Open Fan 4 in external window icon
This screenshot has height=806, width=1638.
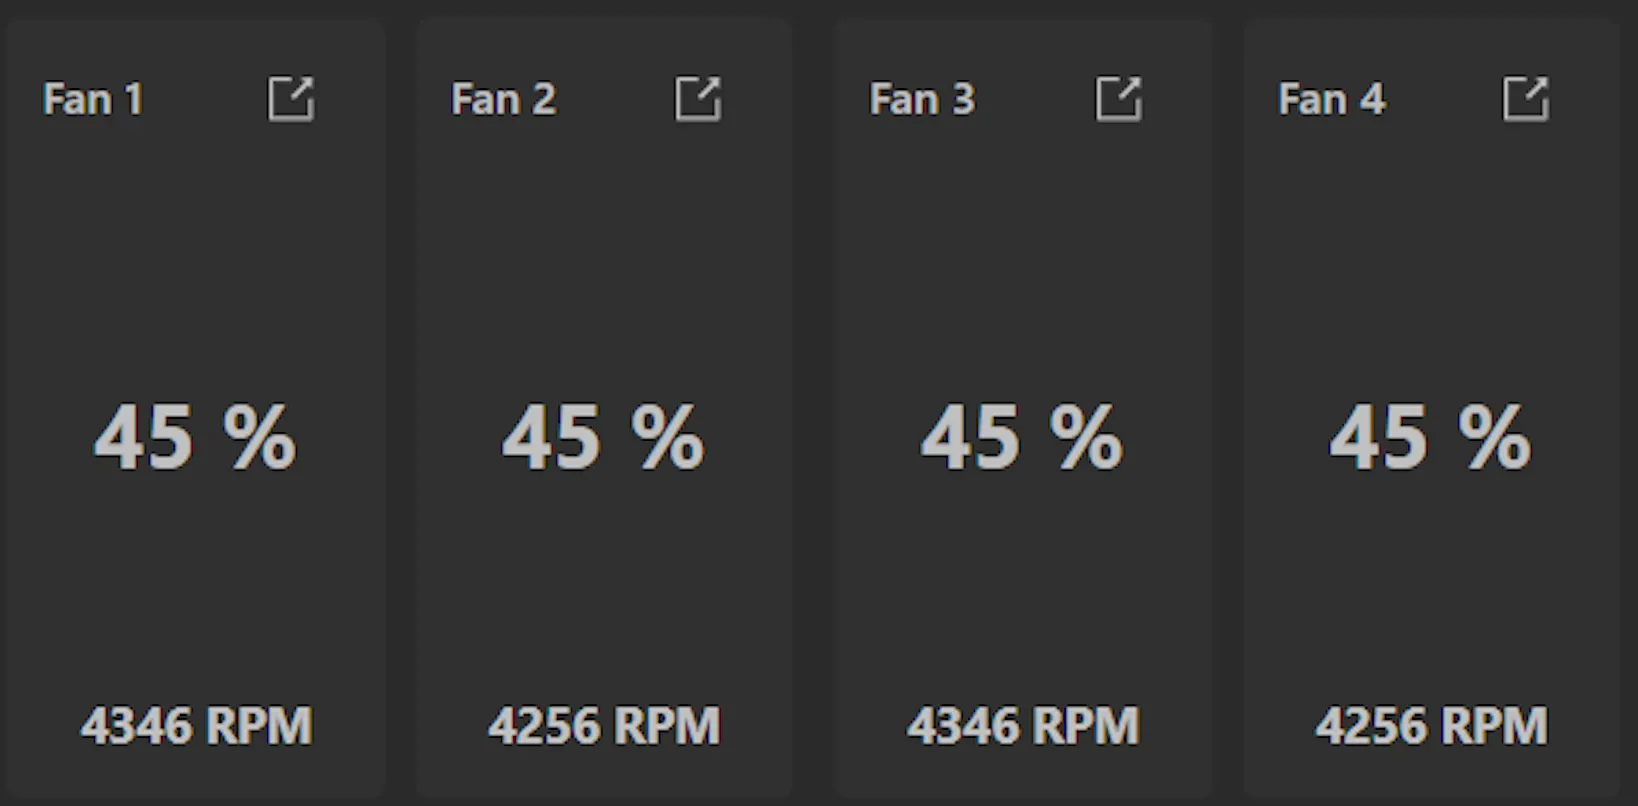pyautogui.click(x=1526, y=99)
